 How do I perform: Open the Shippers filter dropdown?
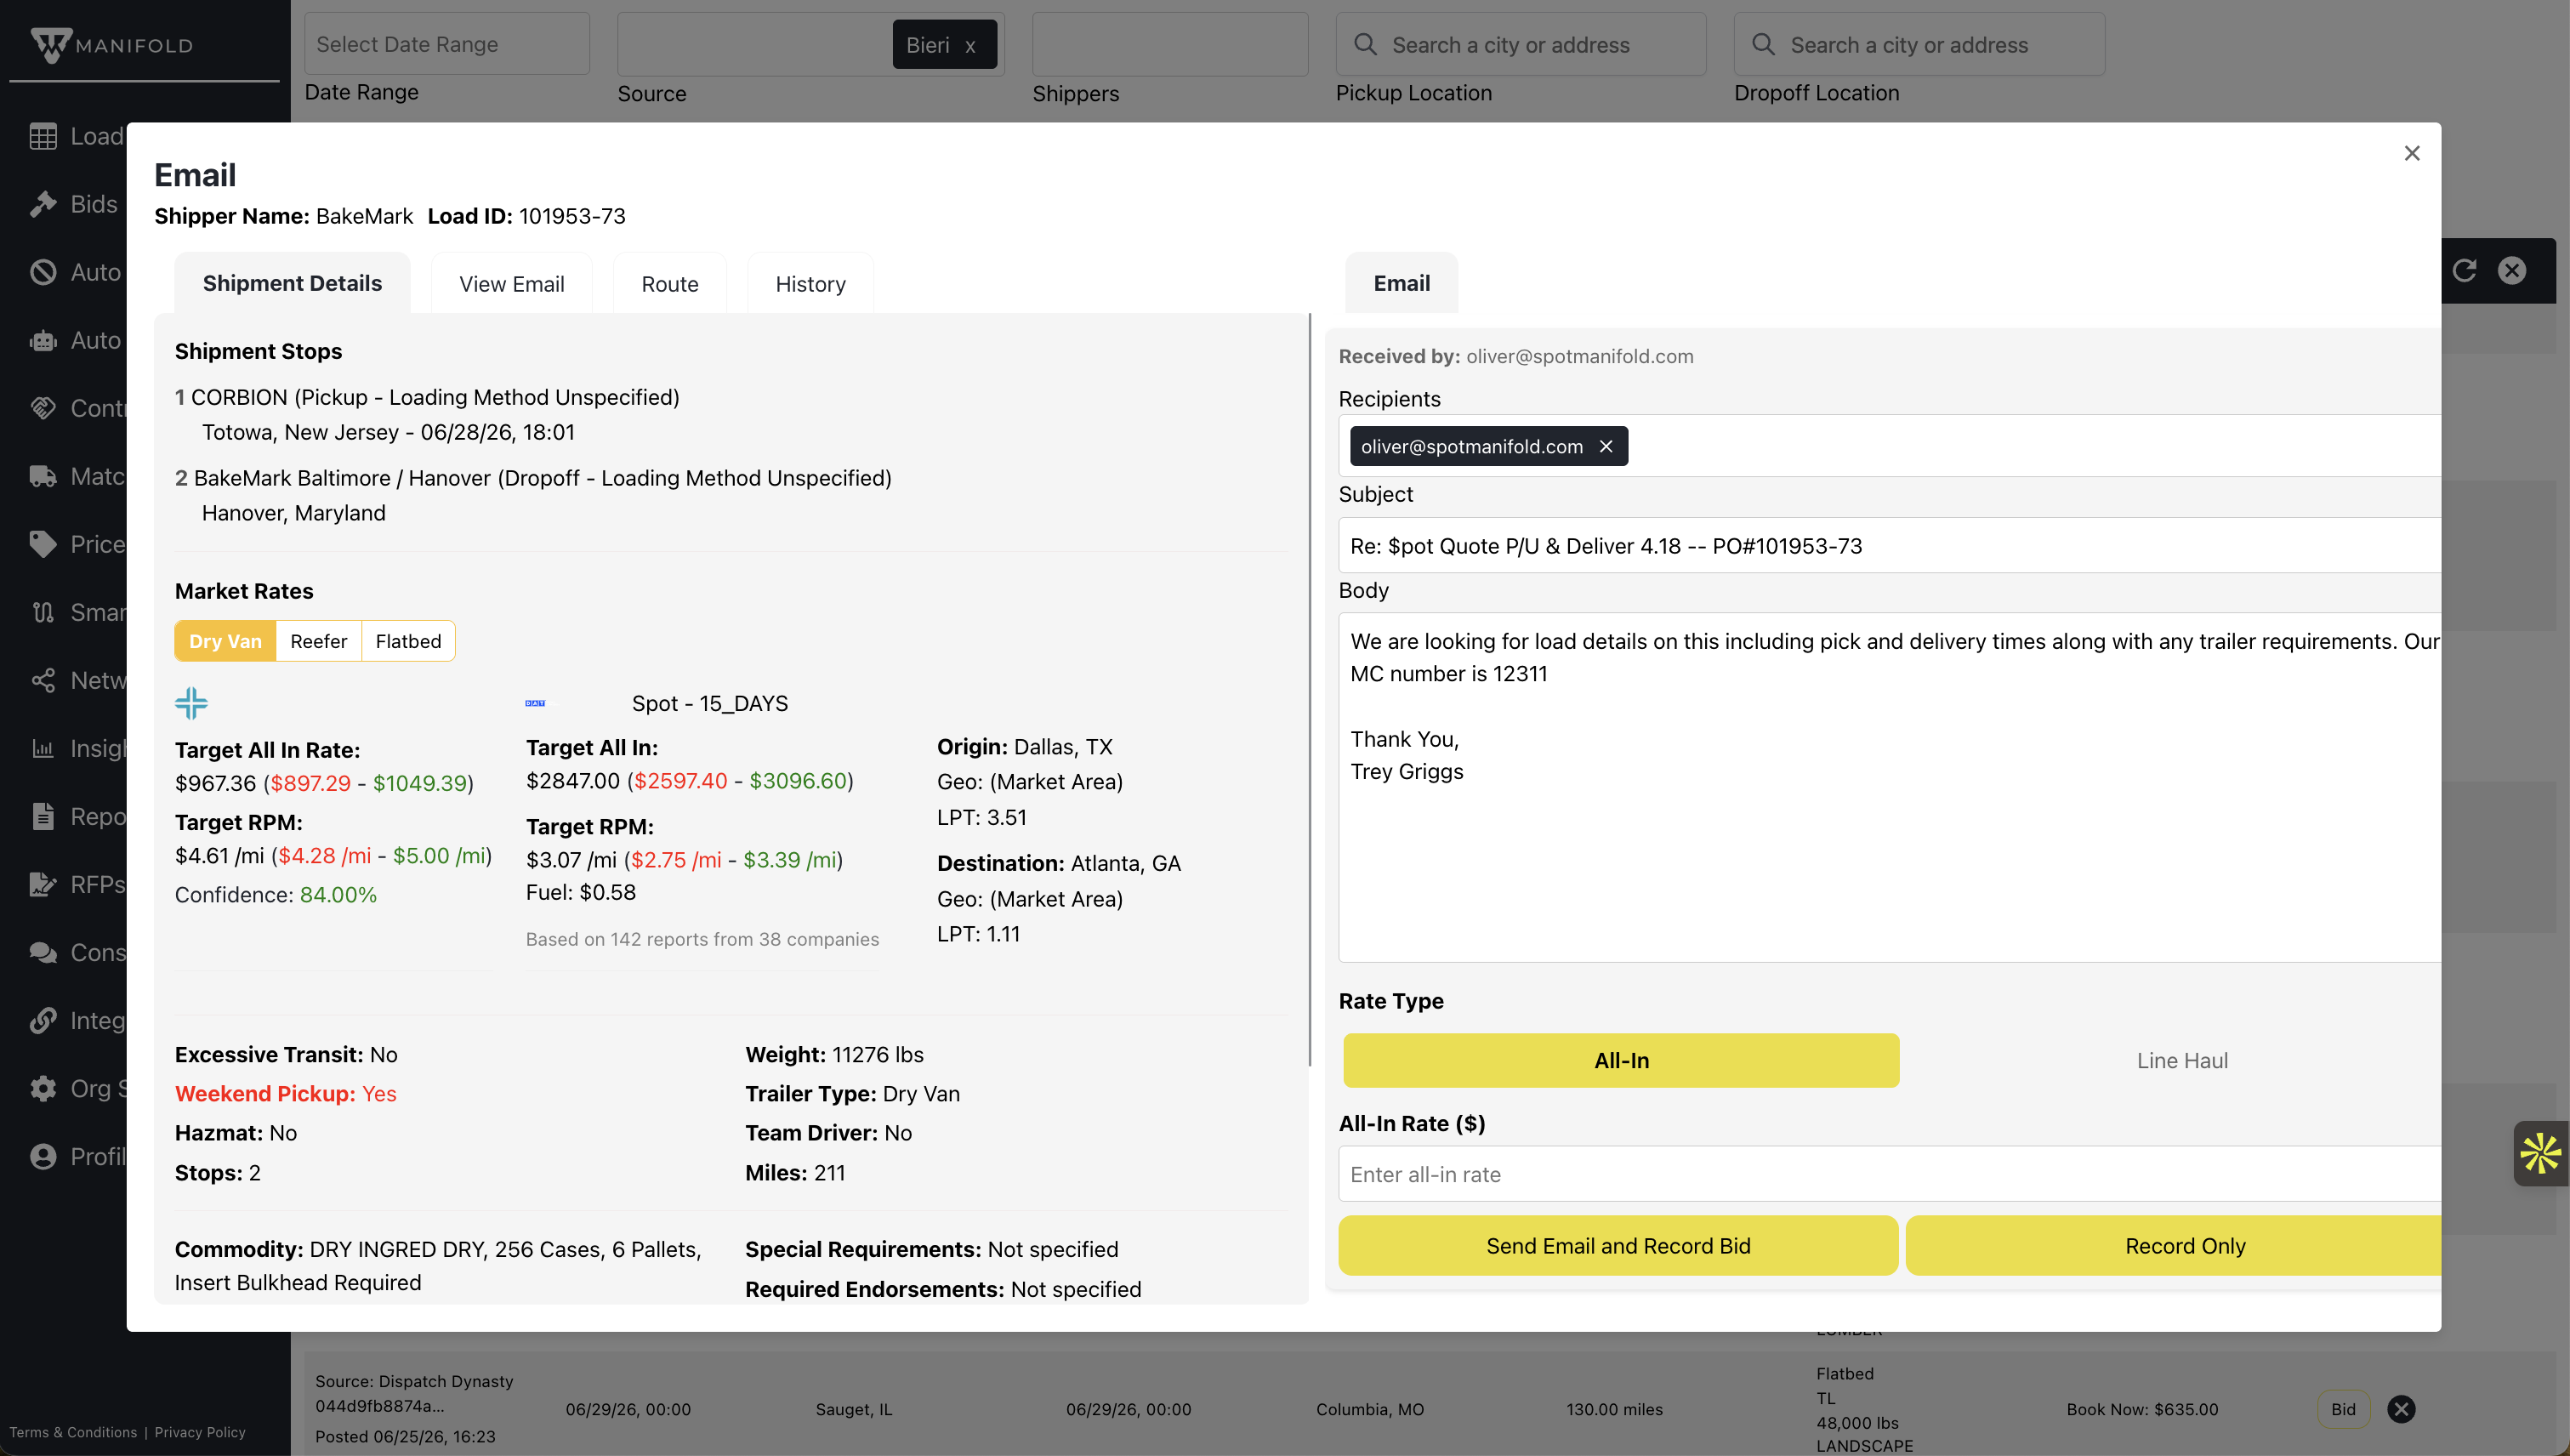point(1170,44)
